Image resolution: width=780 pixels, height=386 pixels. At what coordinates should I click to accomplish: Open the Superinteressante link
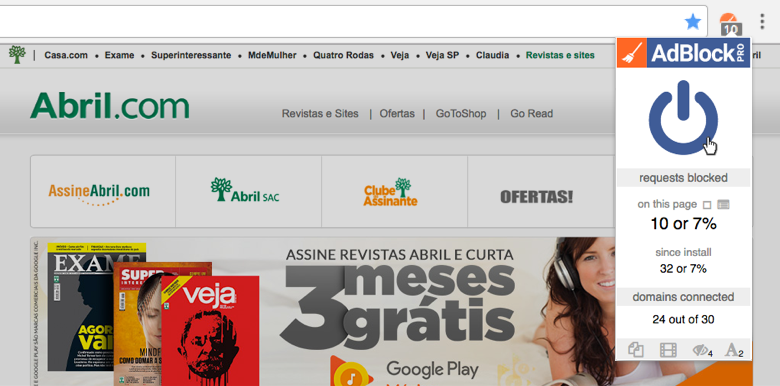coord(191,55)
